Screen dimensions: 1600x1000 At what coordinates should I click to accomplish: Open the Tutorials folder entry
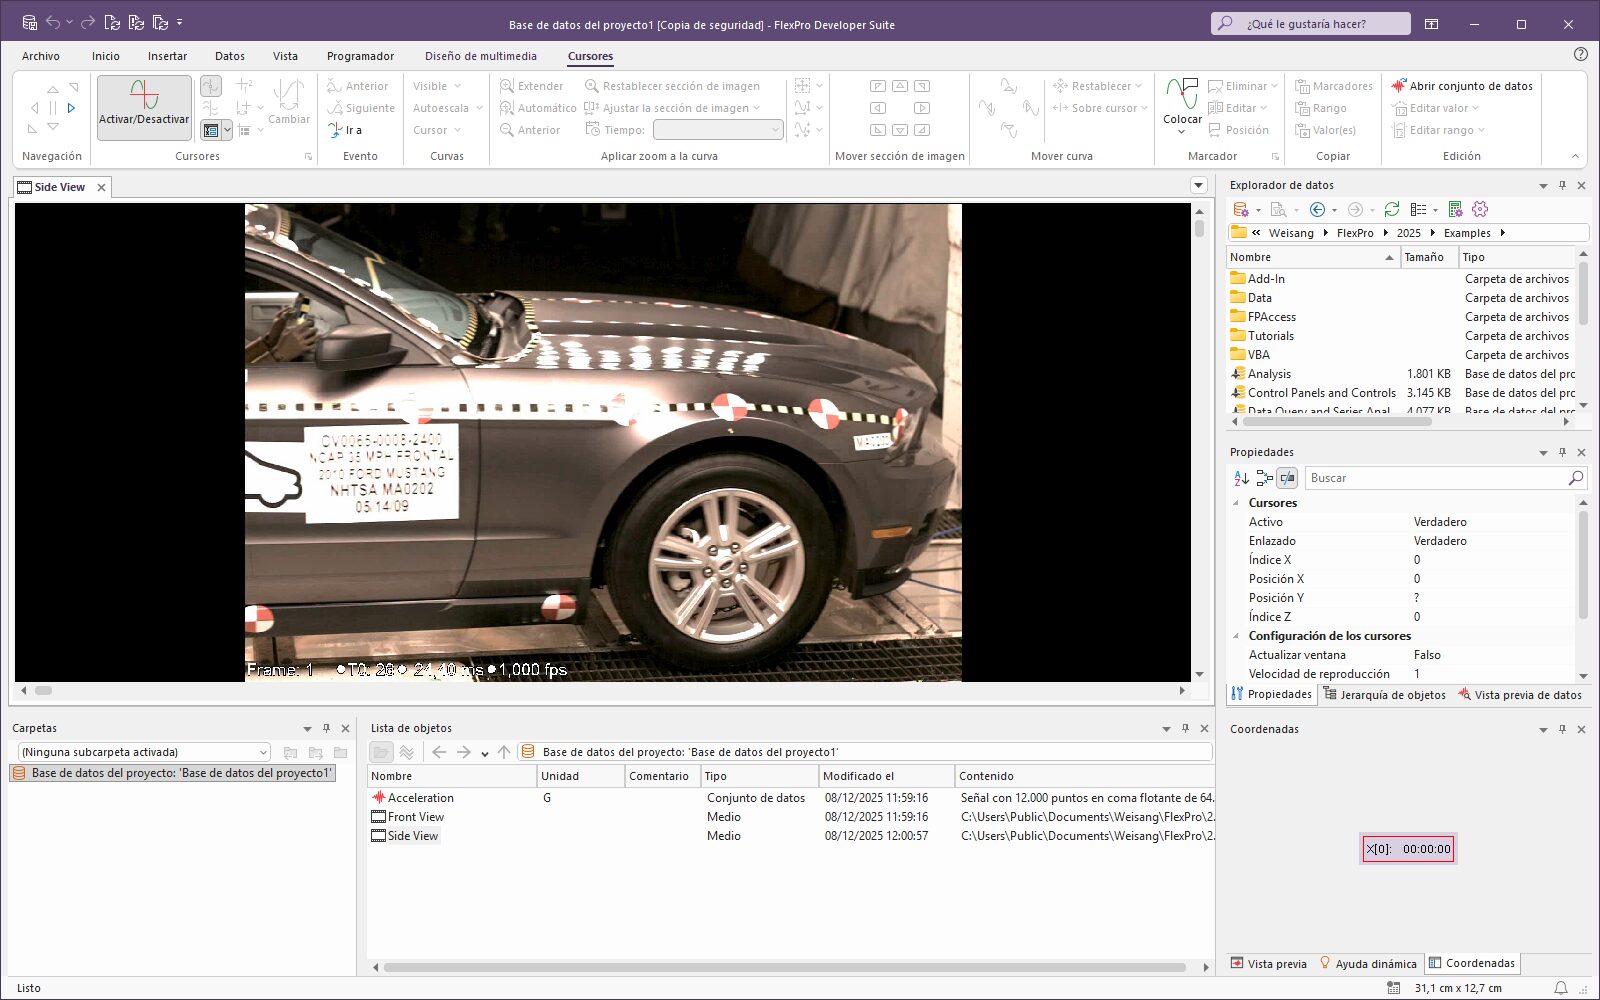click(x=1270, y=336)
